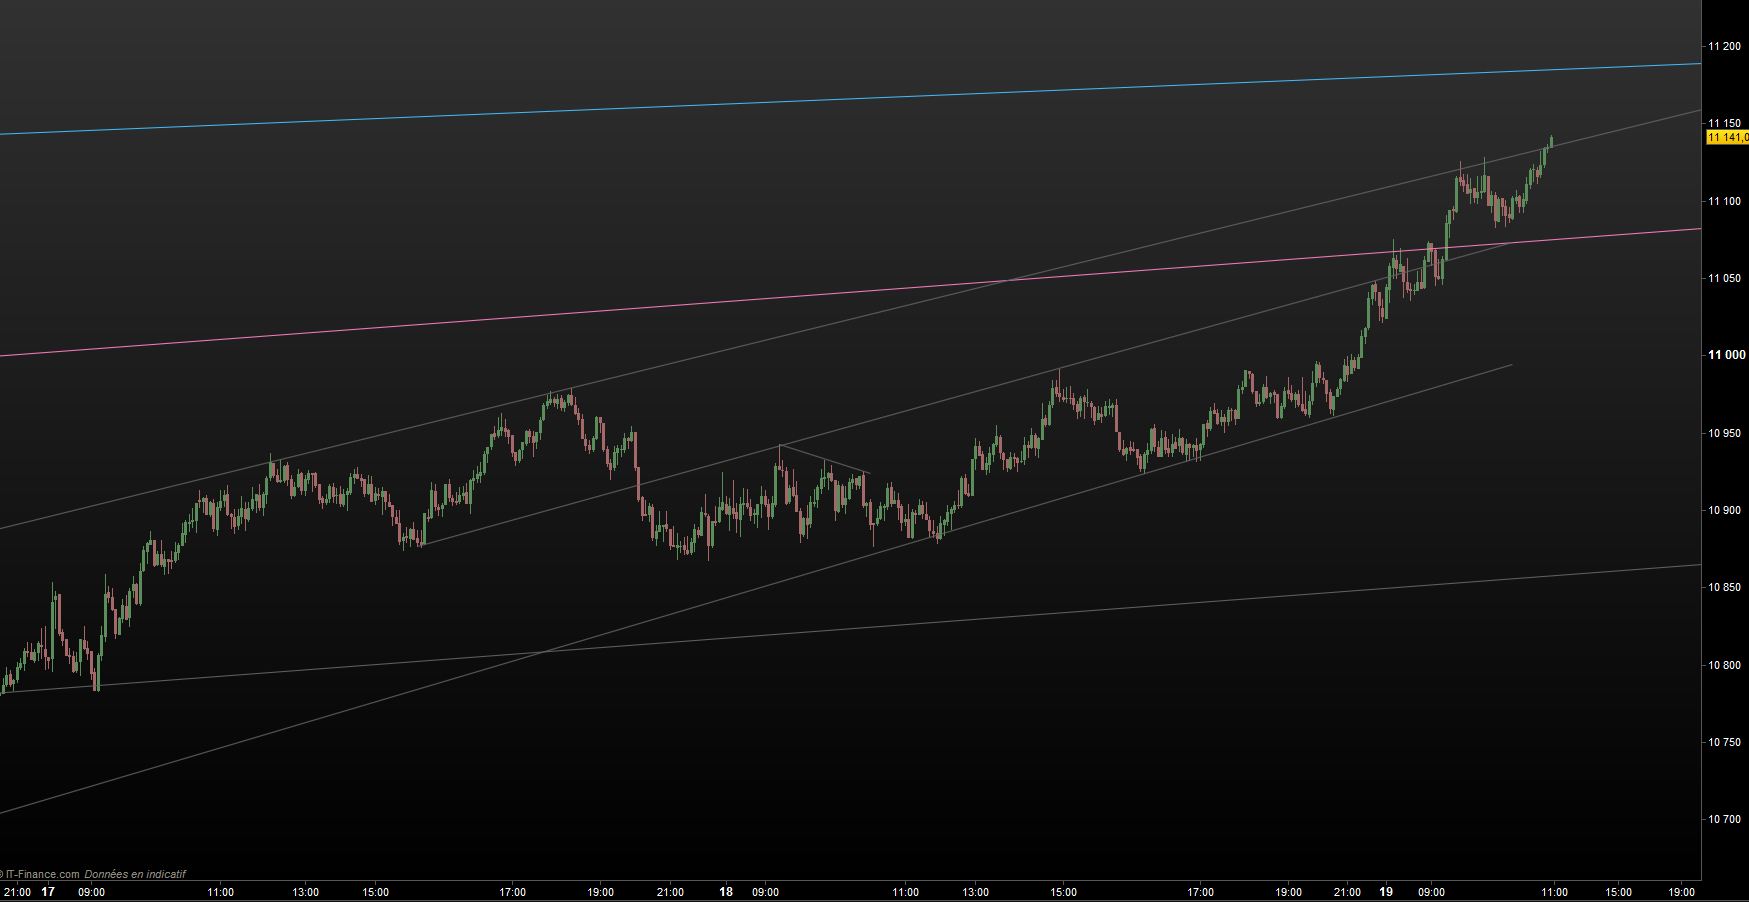Click the 11 200 price axis label
1749x902 pixels.
(1724, 46)
